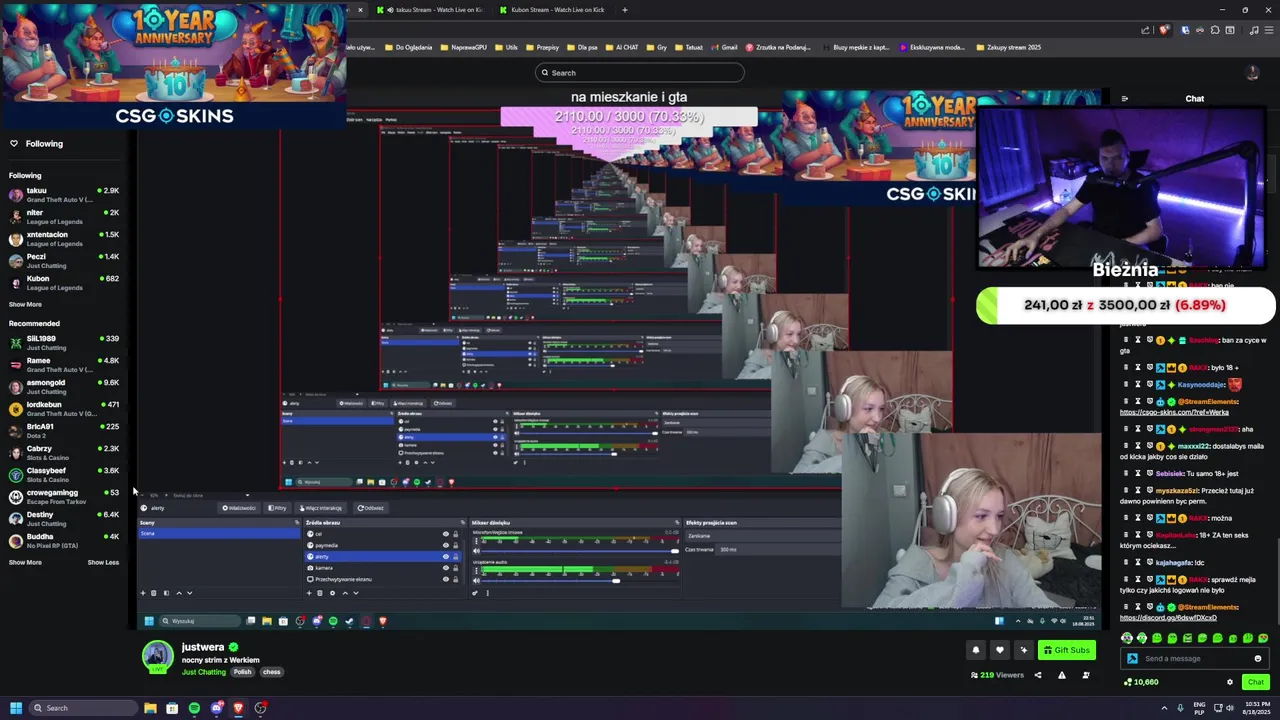Mute 'Urządzenie audio' speaker icon in OBS mixer
The image size is (1280, 720).
(477, 580)
